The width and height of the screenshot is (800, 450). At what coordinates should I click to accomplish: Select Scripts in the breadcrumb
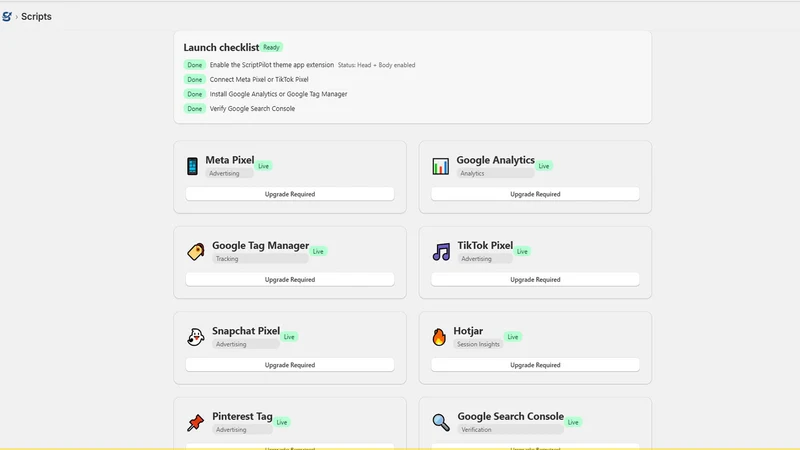36,16
